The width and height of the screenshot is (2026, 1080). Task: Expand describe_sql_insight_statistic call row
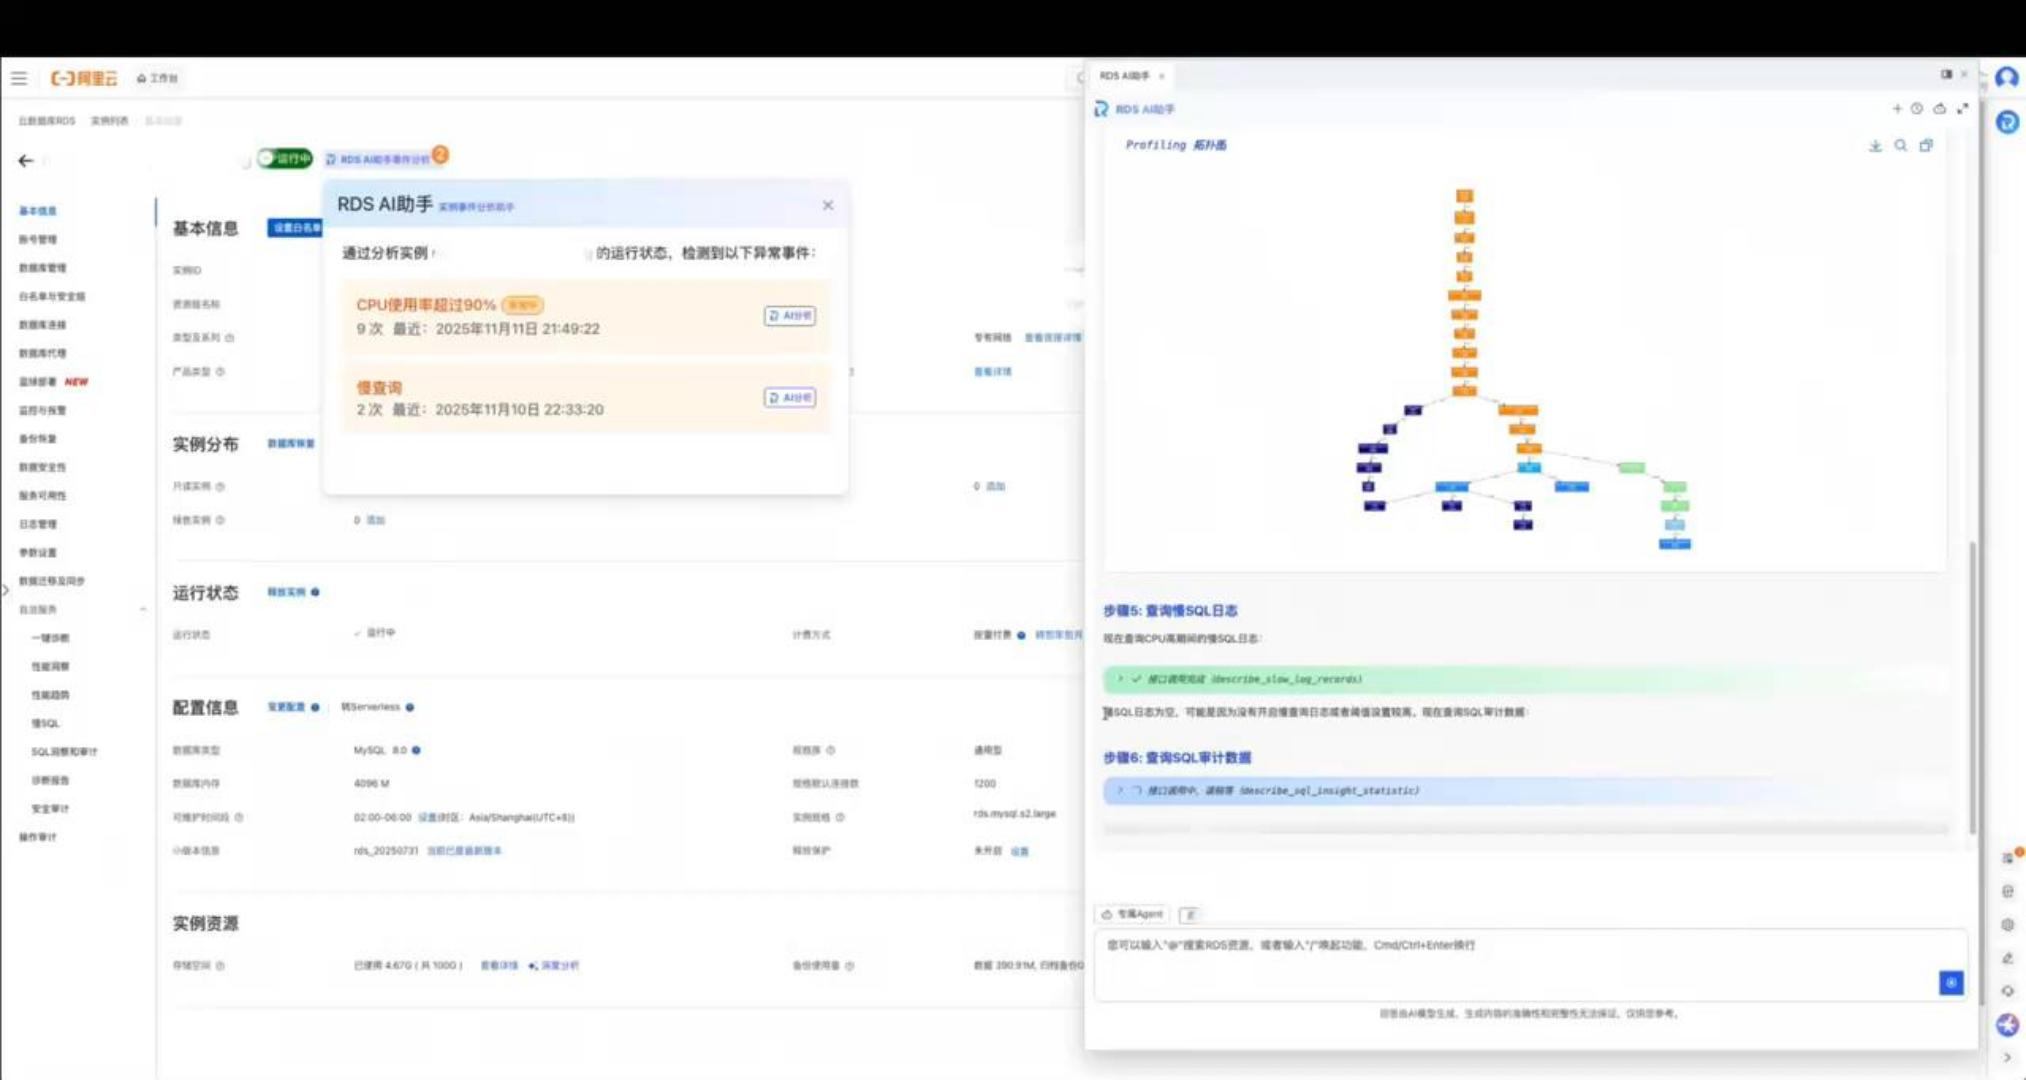point(1120,790)
